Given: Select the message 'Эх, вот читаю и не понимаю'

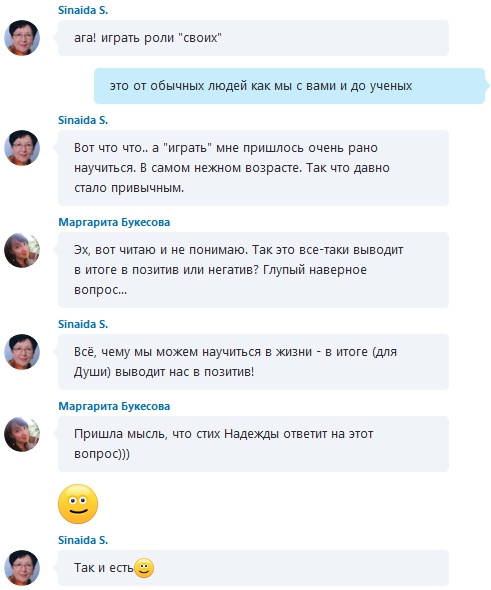Looking at the screenshot, I should (x=253, y=270).
